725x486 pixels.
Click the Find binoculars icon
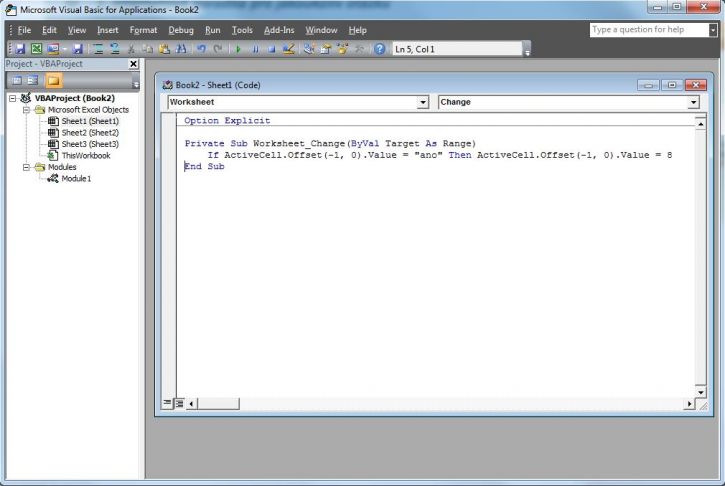click(181, 49)
